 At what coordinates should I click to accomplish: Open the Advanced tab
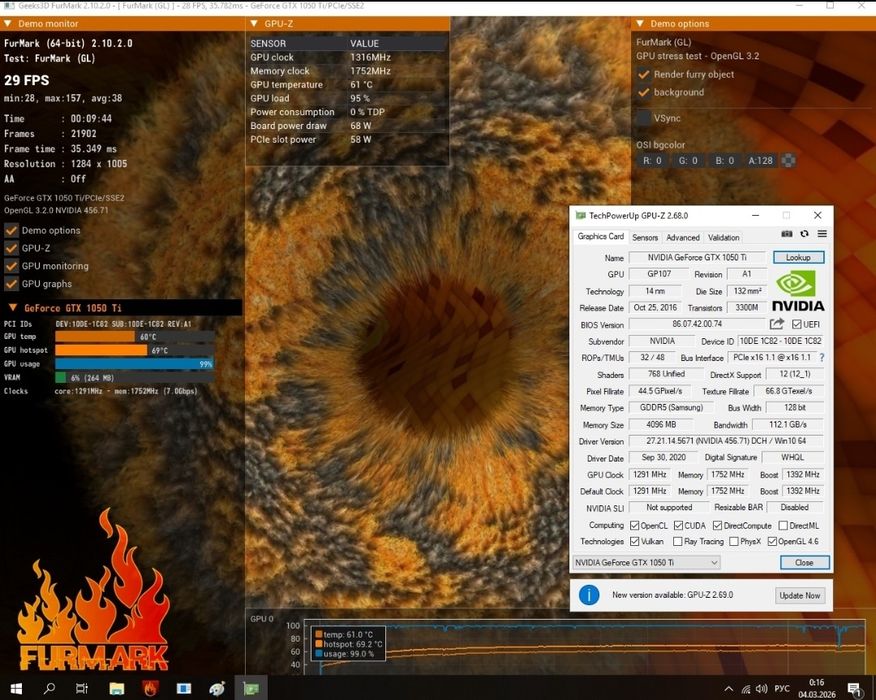point(683,237)
